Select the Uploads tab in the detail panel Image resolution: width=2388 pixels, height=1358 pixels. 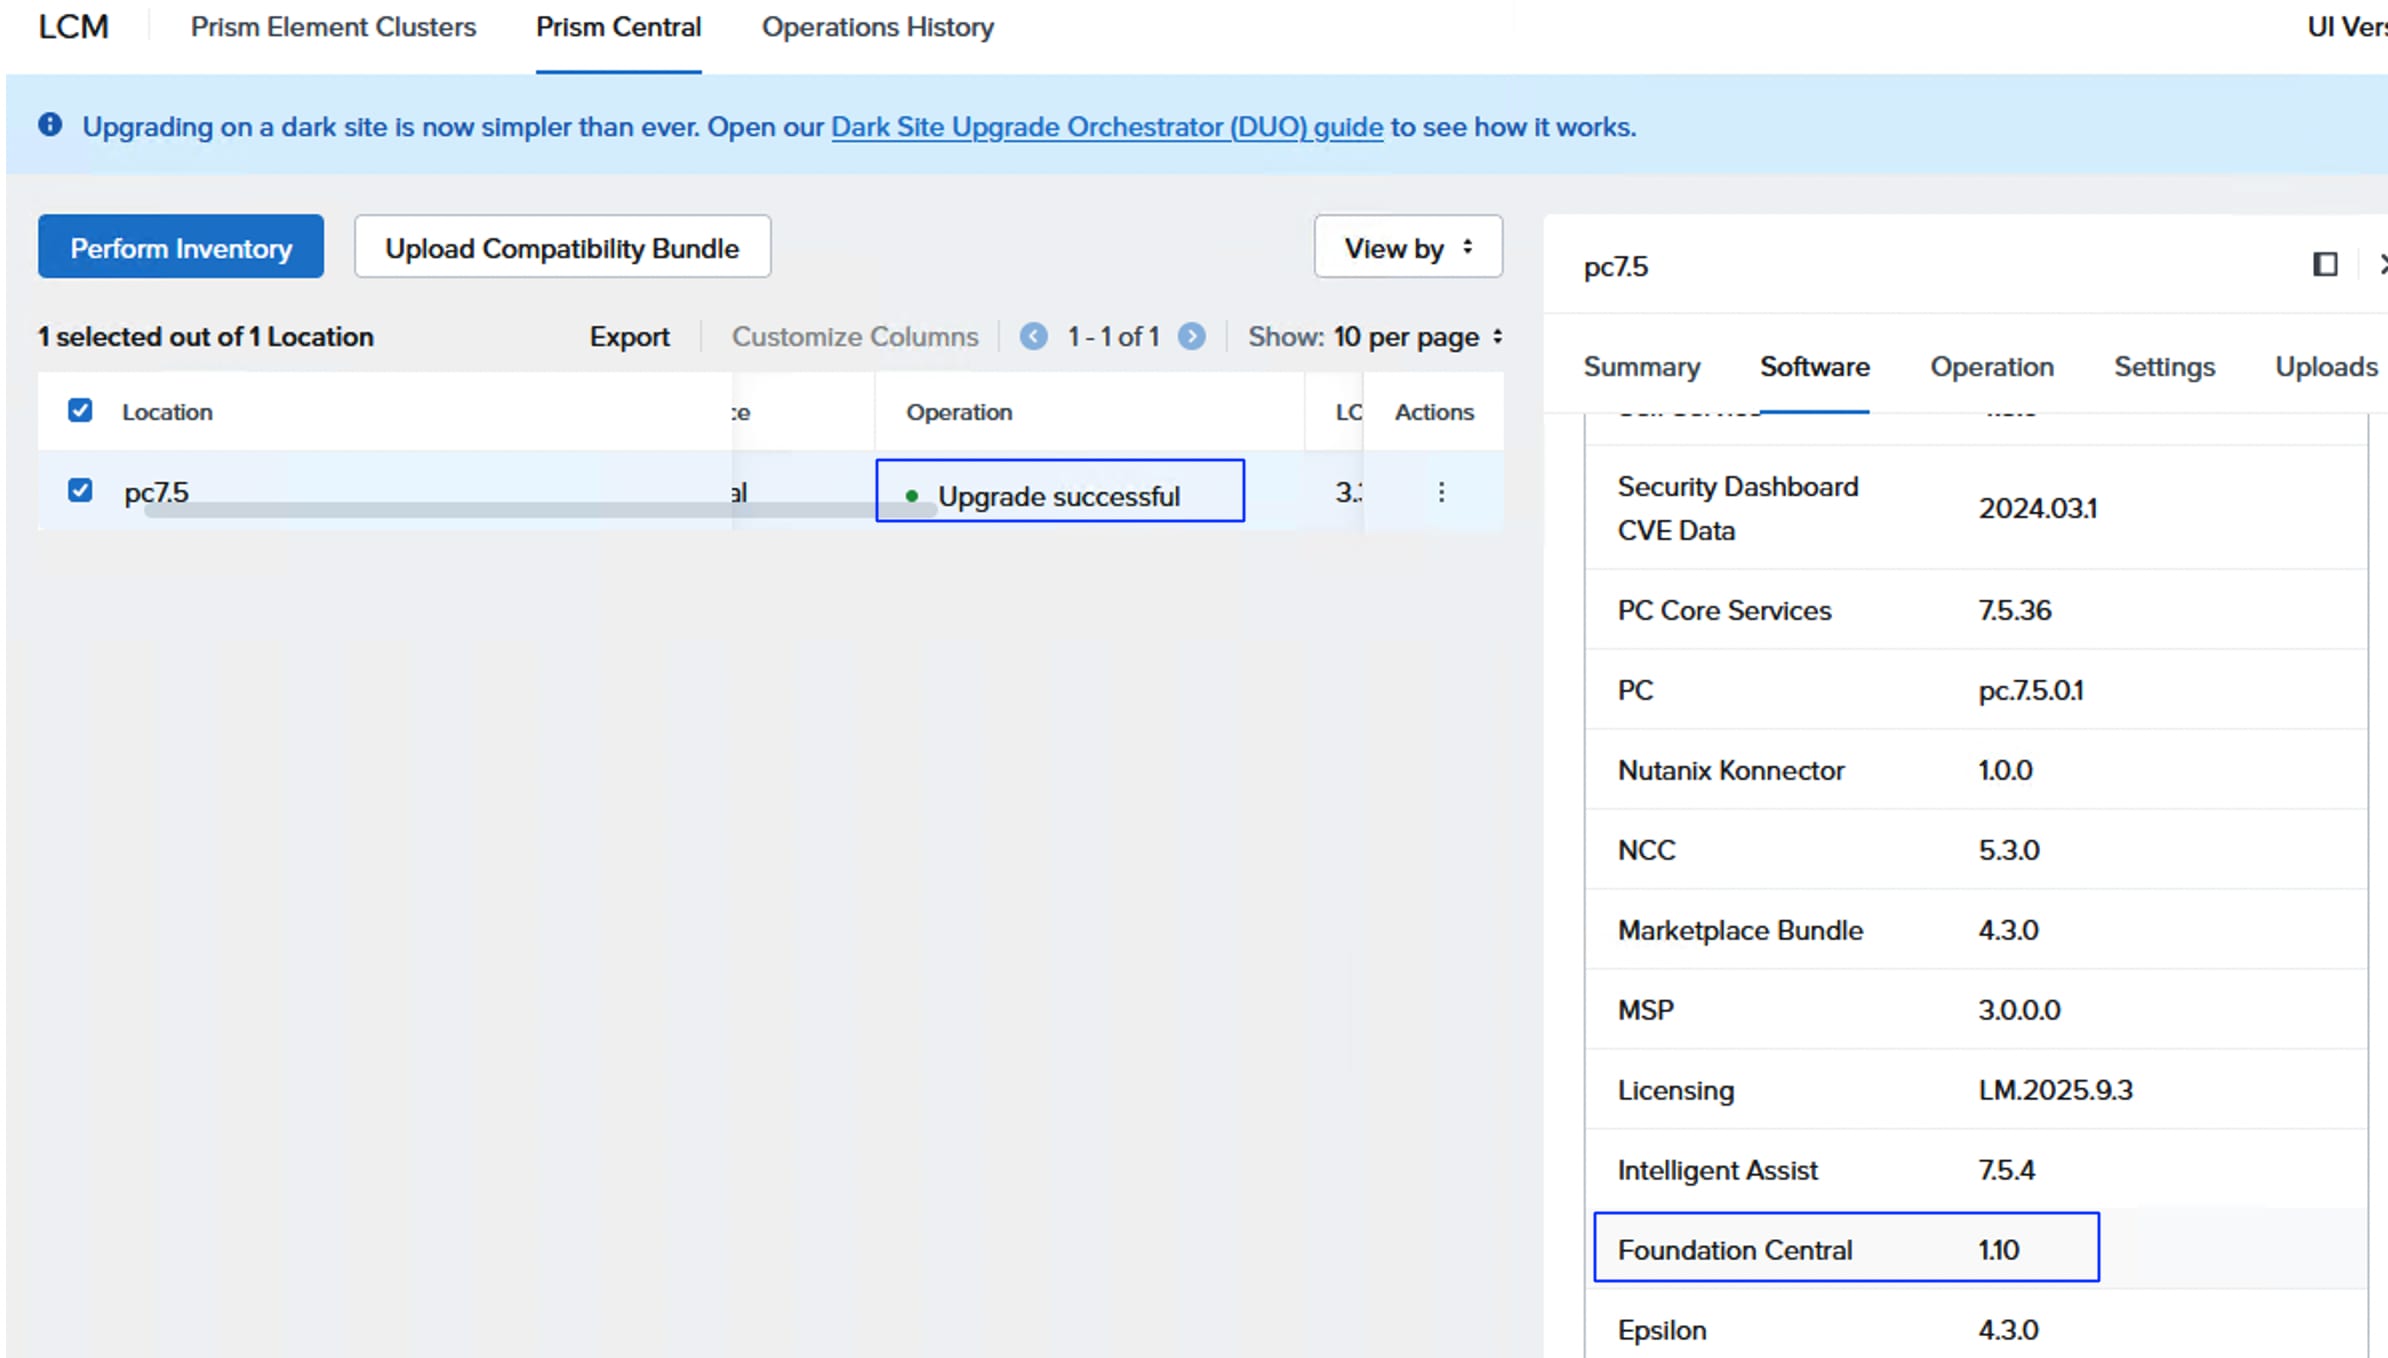pyautogui.click(x=2326, y=367)
